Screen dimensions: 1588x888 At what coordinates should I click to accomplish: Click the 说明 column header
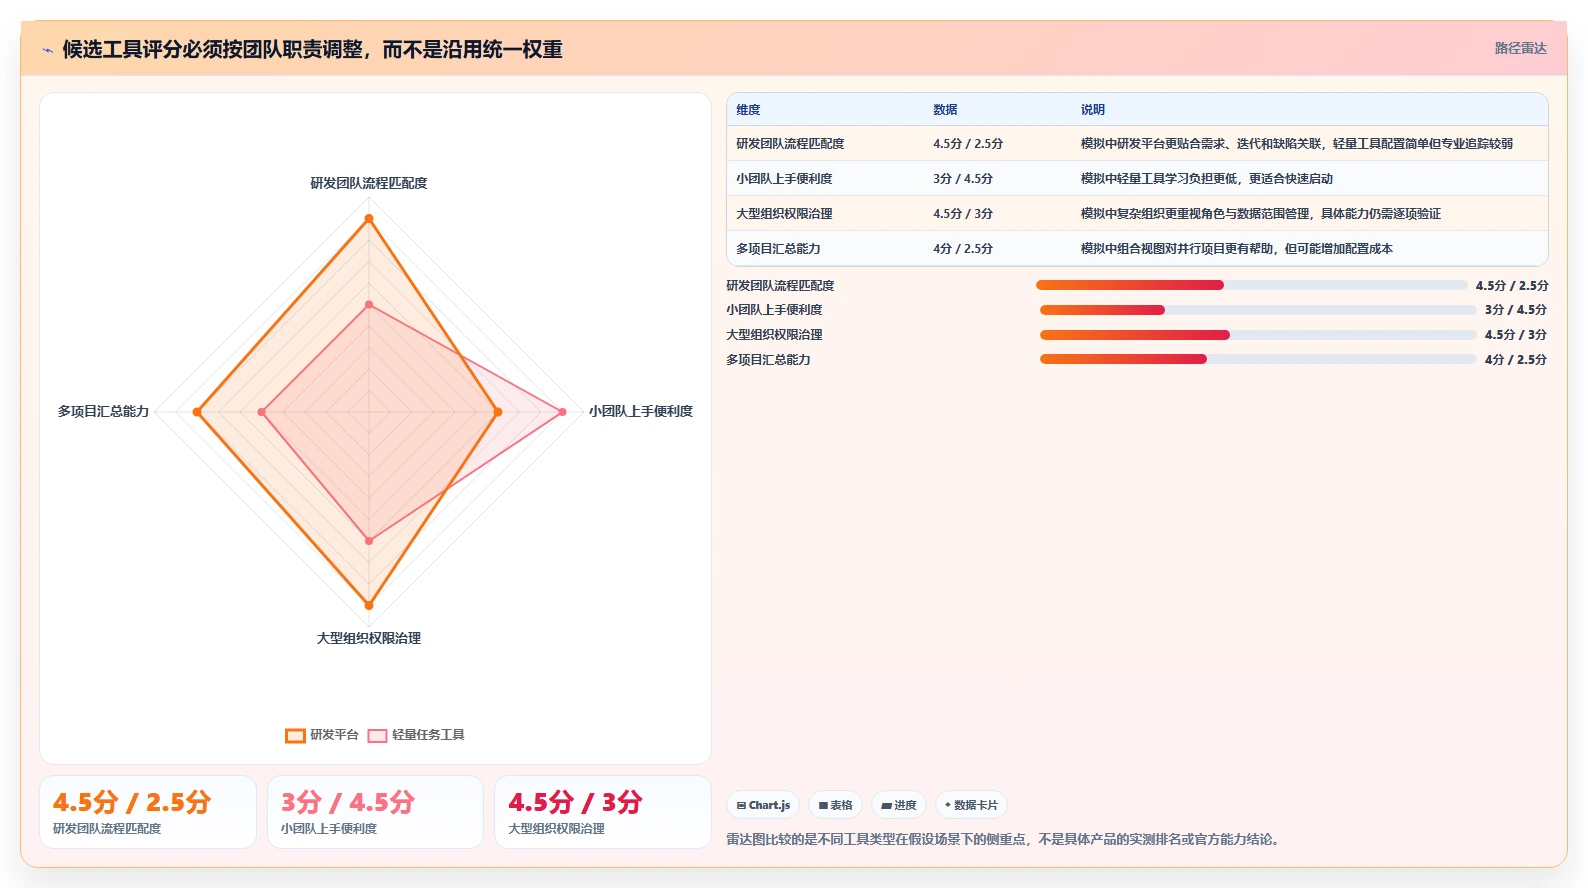tap(1092, 110)
